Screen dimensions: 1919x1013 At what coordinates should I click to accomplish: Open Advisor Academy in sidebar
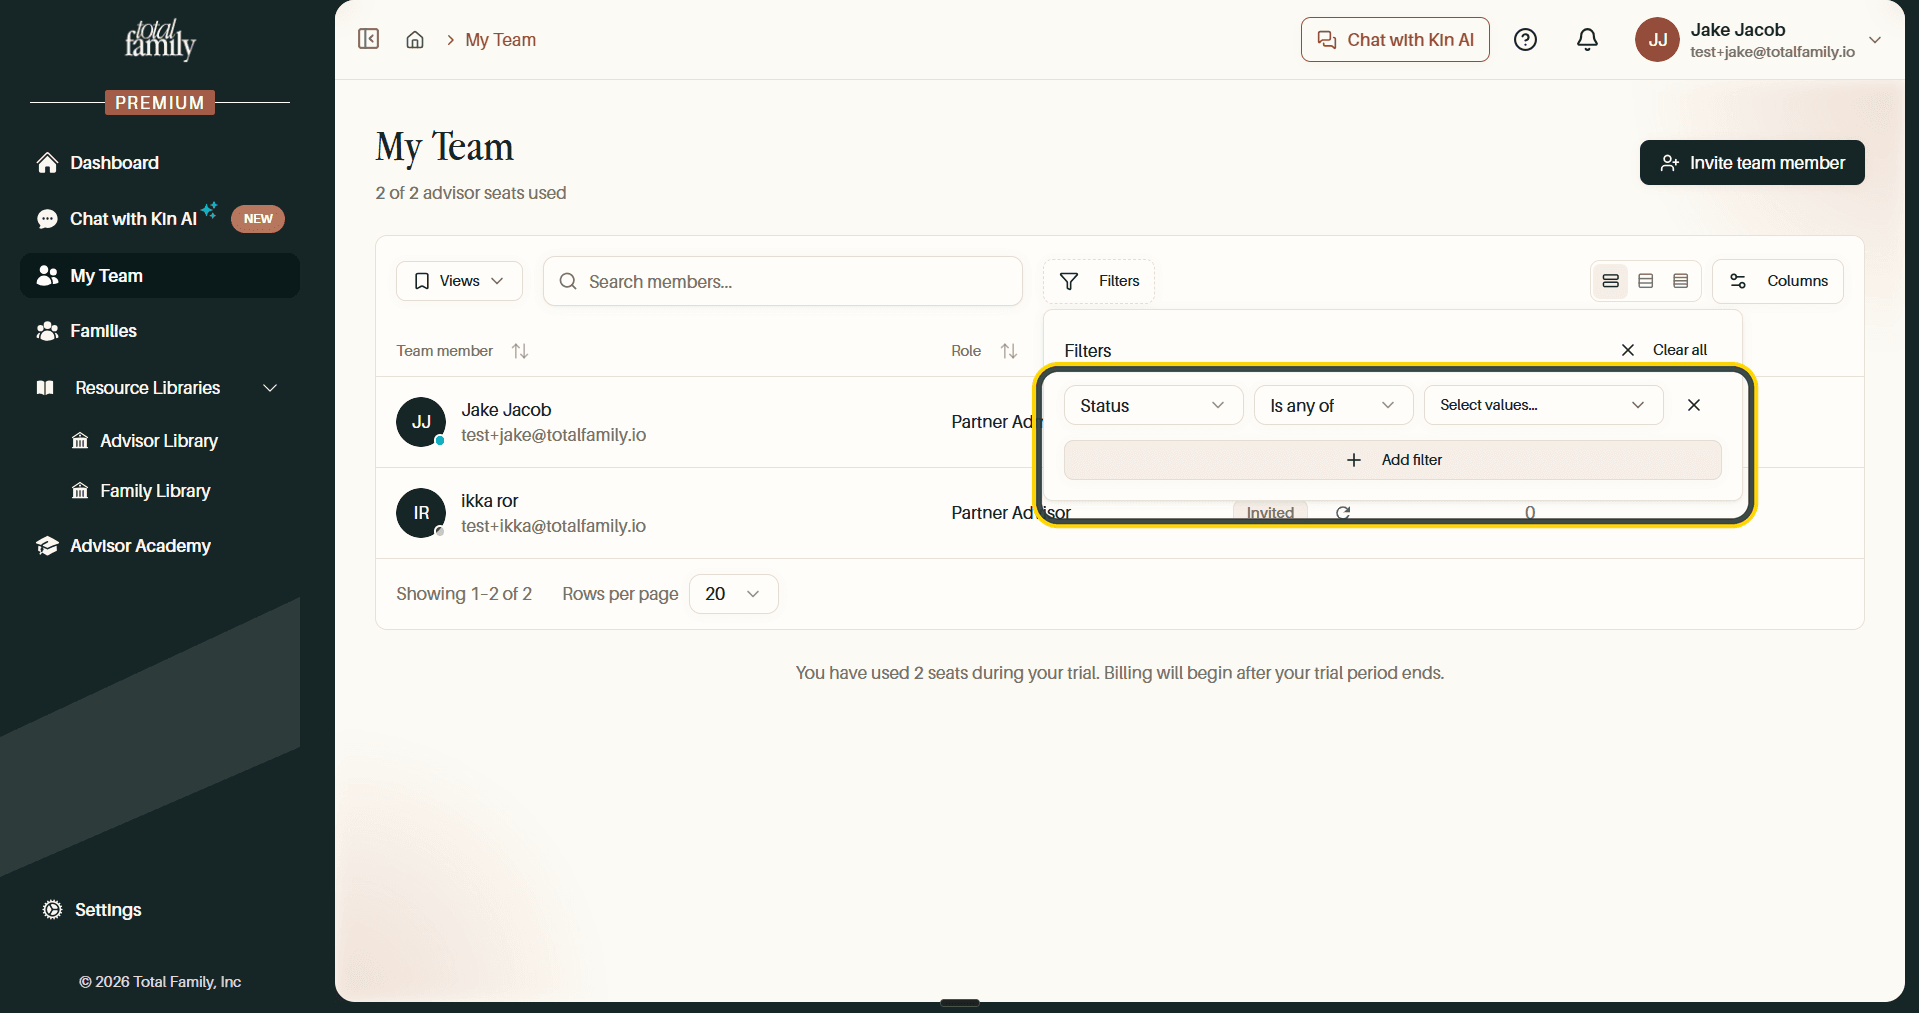pos(160,546)
